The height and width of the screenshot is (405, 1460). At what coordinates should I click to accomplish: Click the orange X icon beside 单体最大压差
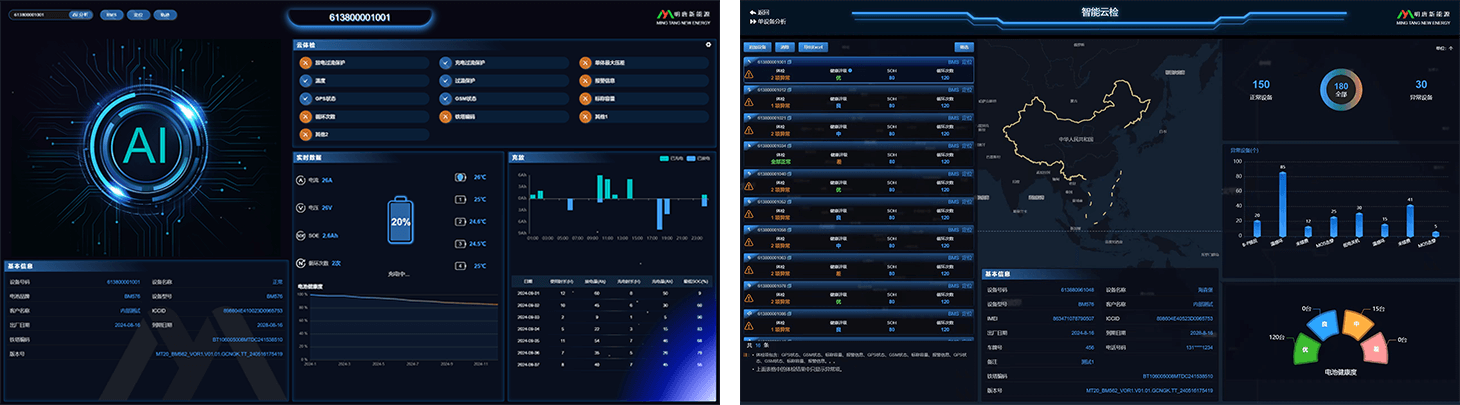586,63
